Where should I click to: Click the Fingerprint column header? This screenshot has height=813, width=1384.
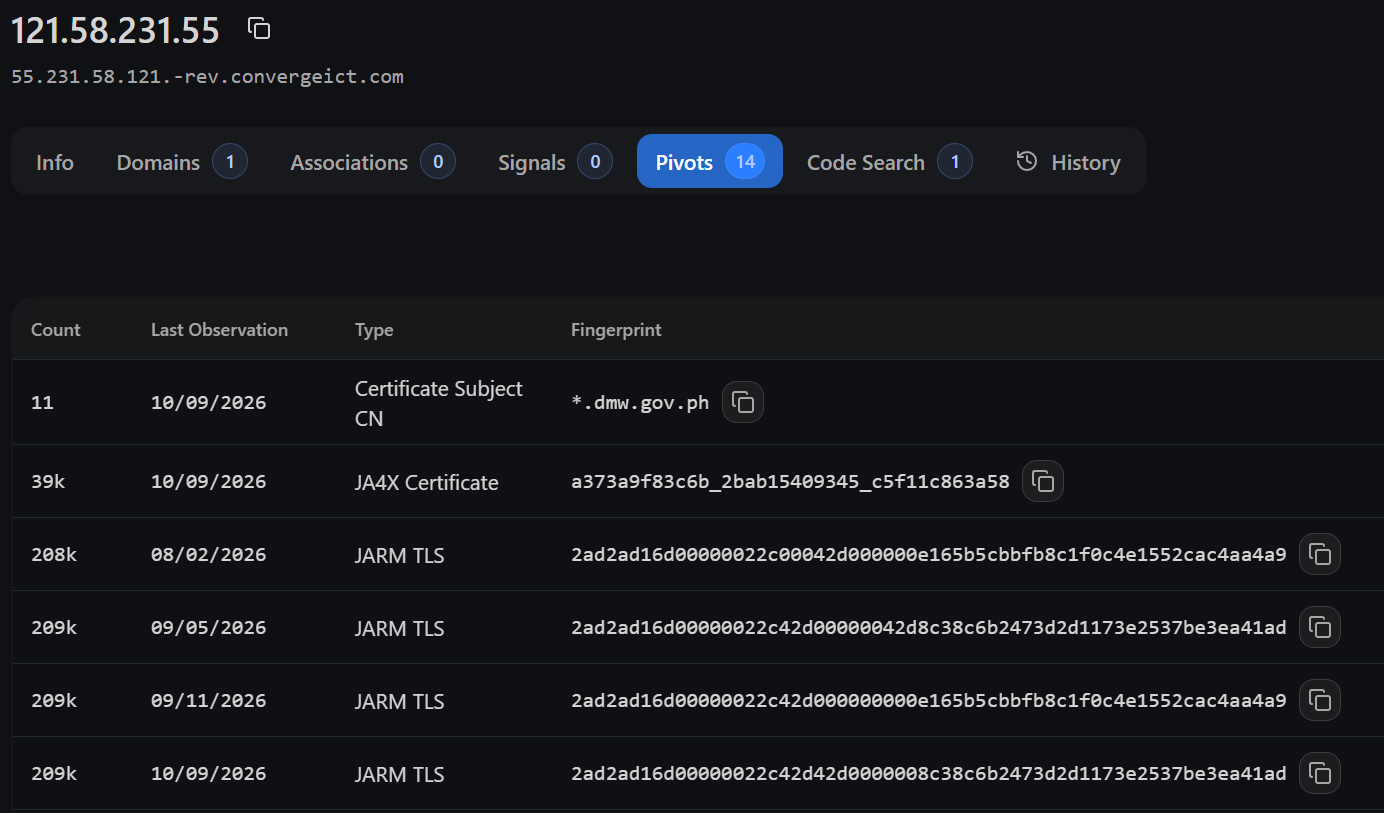(x=616, y=330)
